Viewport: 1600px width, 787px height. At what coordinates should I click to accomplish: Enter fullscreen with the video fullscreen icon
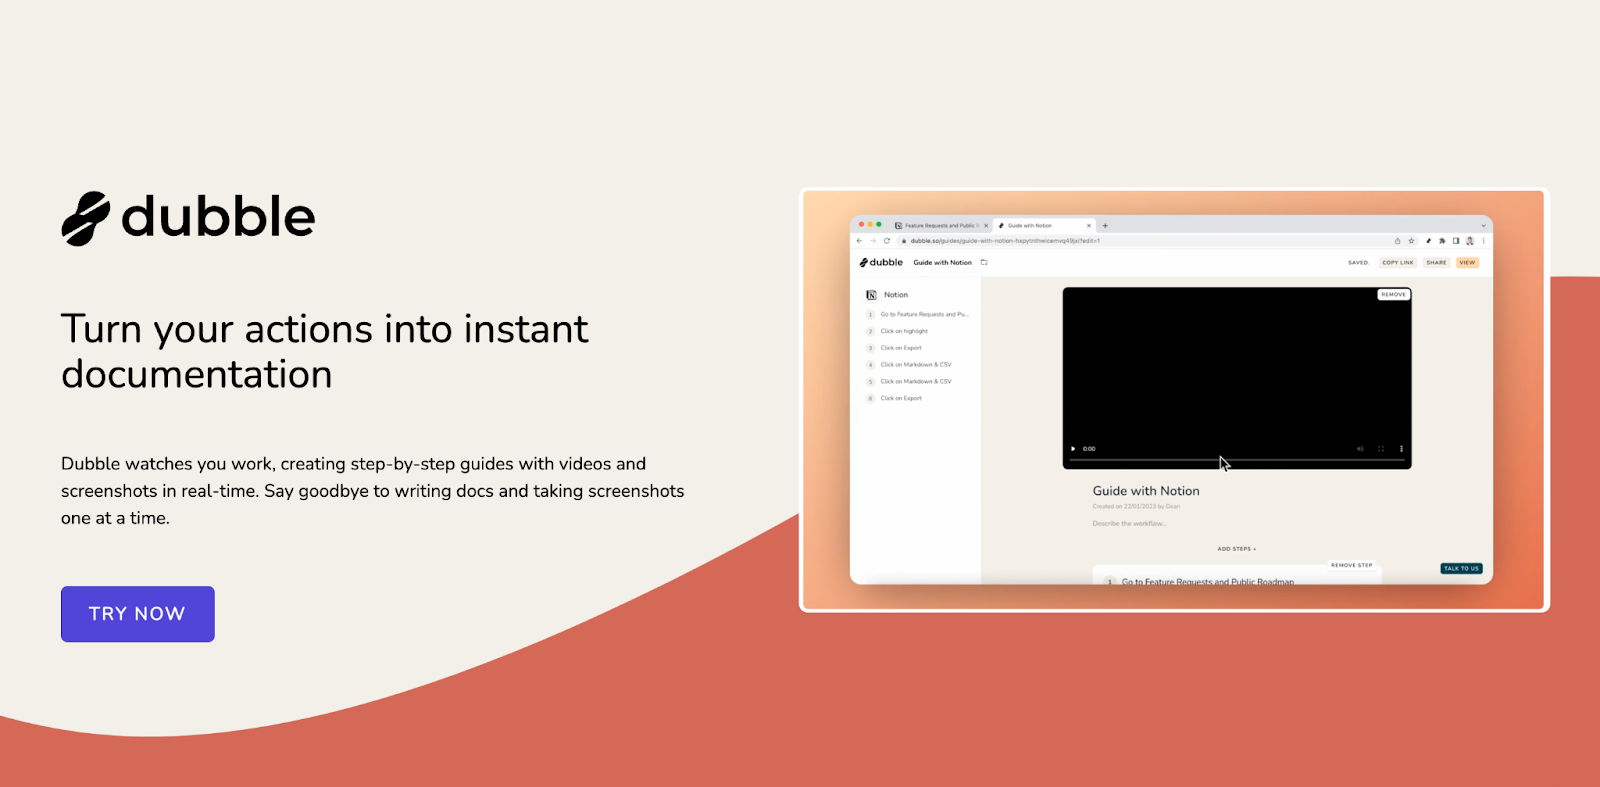[x=1381, y=449]
